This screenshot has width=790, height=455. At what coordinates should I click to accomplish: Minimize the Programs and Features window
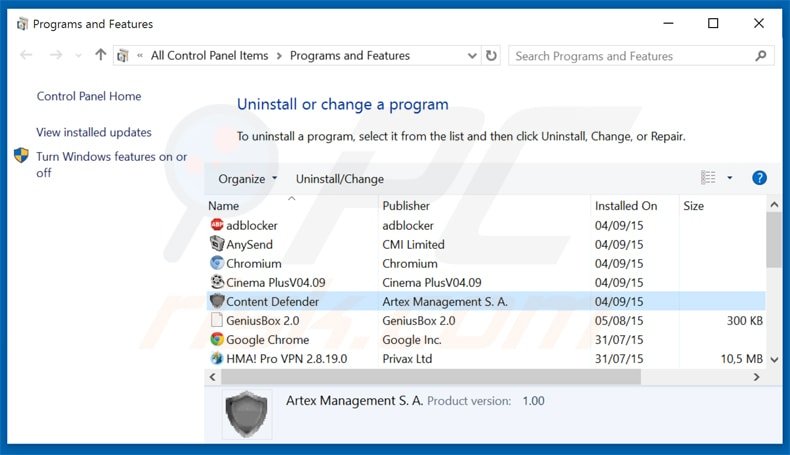(x=668, y=23)
